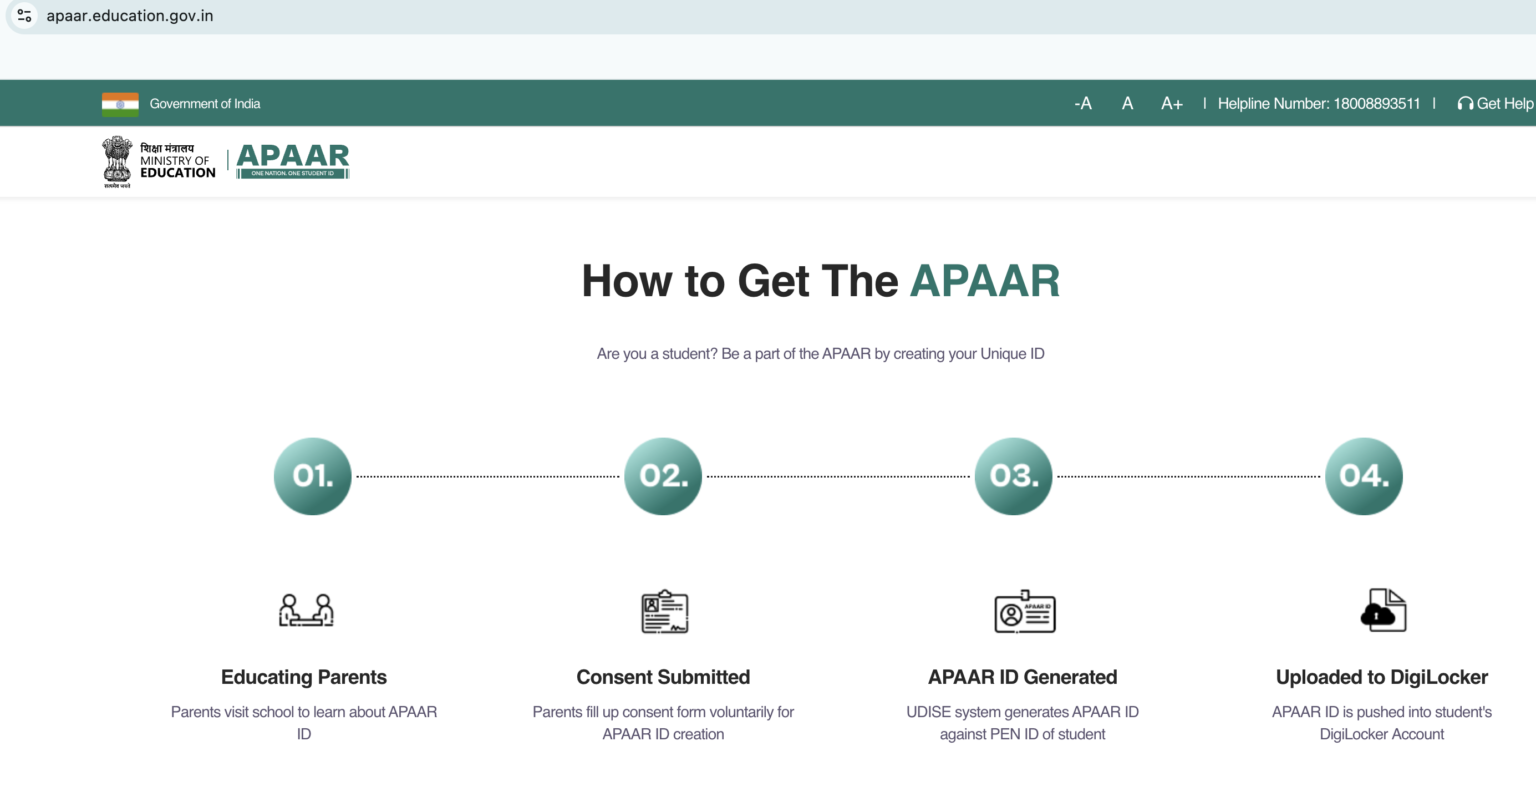Select the default A font size option

pos(1127,103)
